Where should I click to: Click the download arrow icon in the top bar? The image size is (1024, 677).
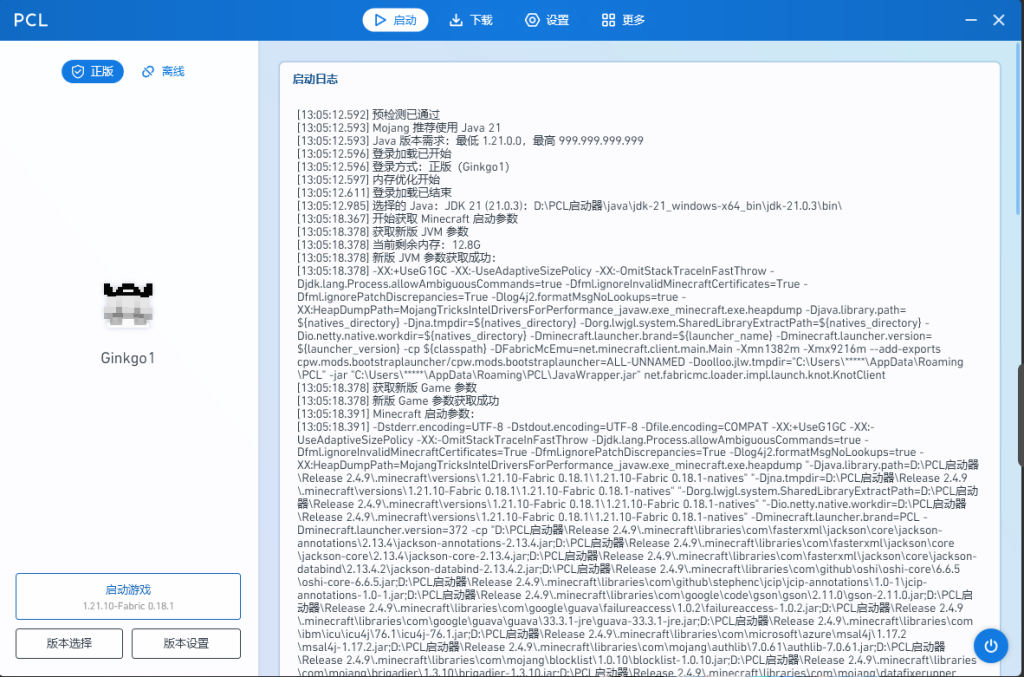coord(456,20)
